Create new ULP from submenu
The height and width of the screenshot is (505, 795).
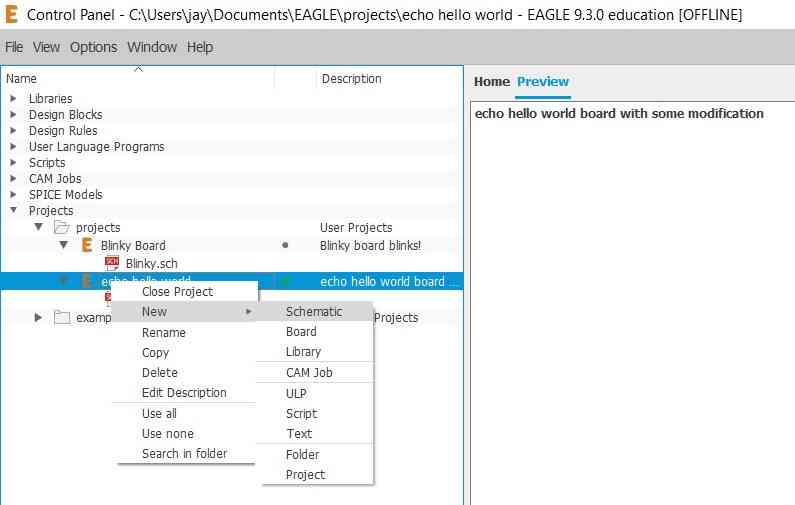coord(315,393)
